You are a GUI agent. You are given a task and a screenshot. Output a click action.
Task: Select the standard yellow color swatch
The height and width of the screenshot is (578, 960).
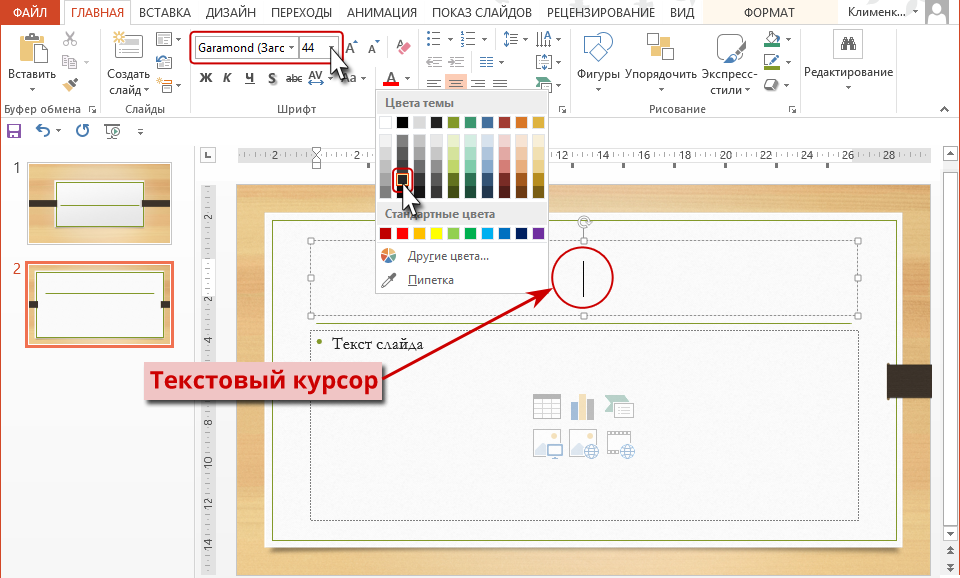click(436, 233)
